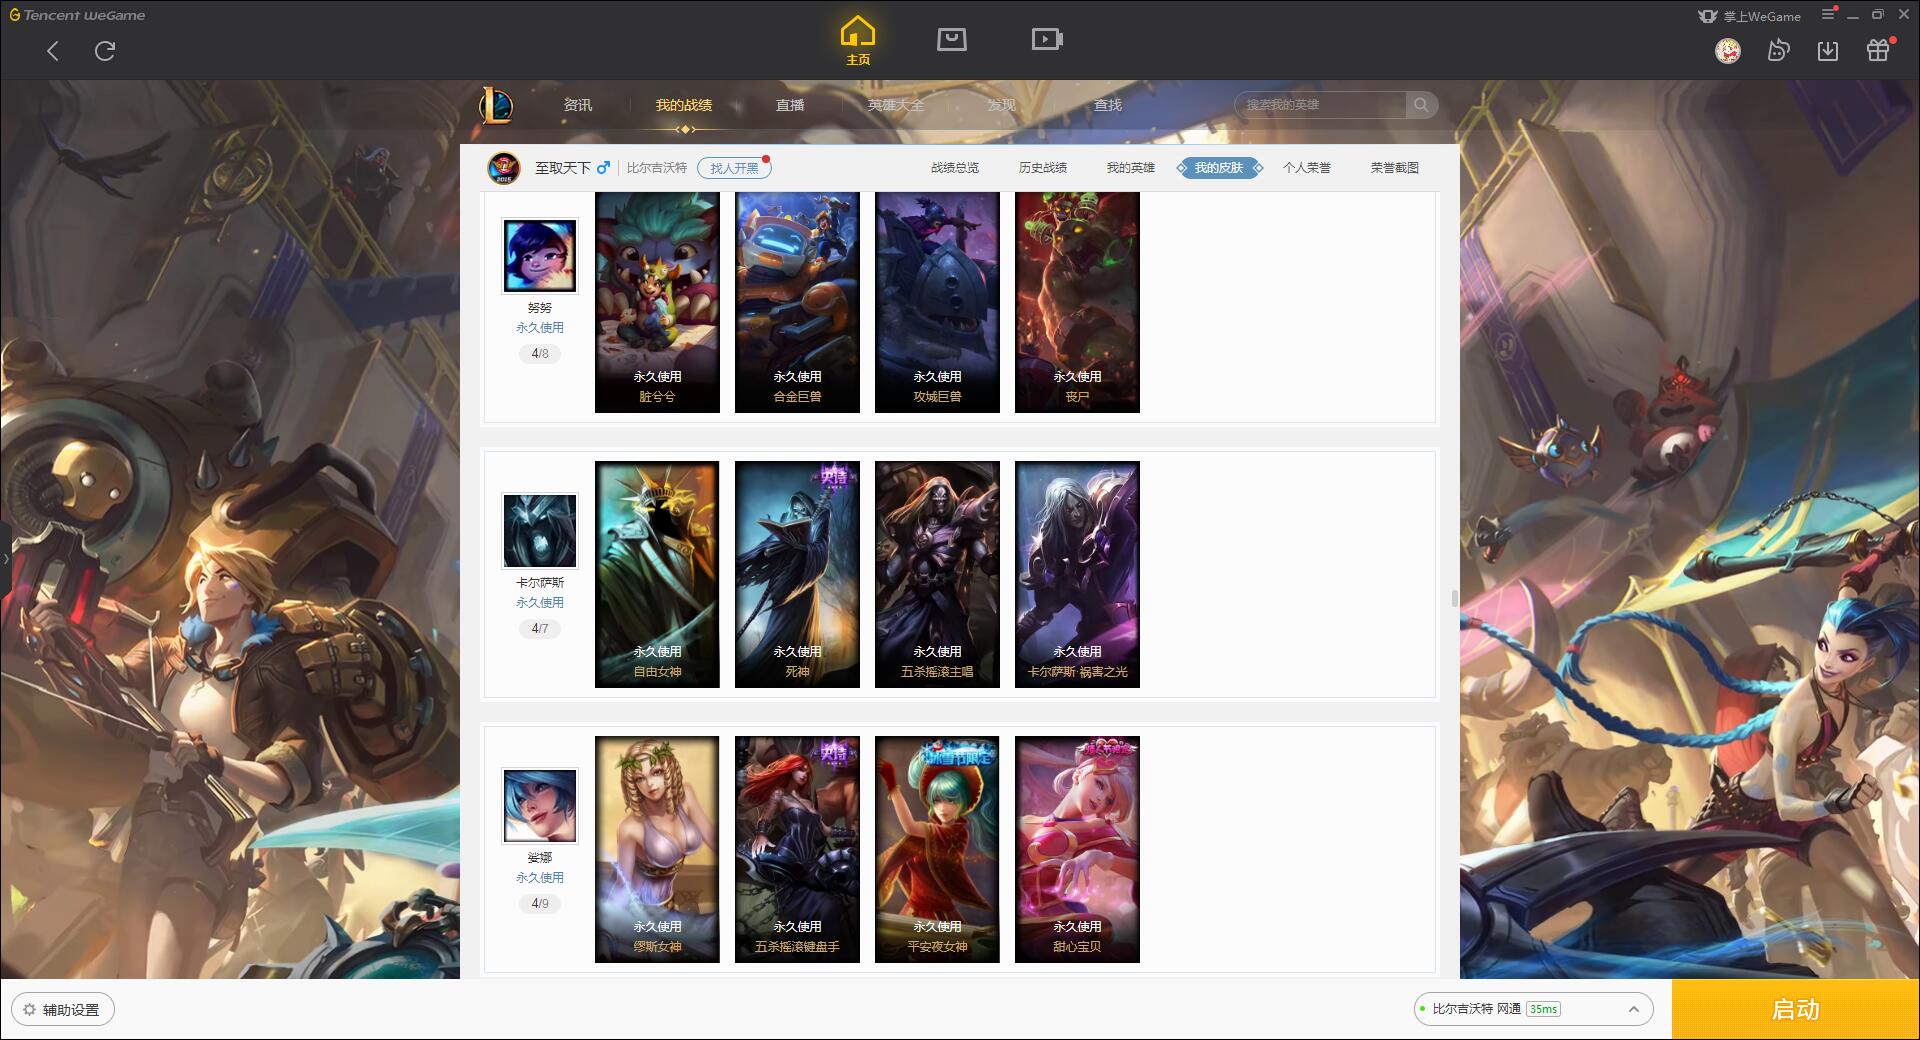Select the 我的皮肤 sub-tab
This screenshot has width=1920, height=1040.
tap(1219, 168)
